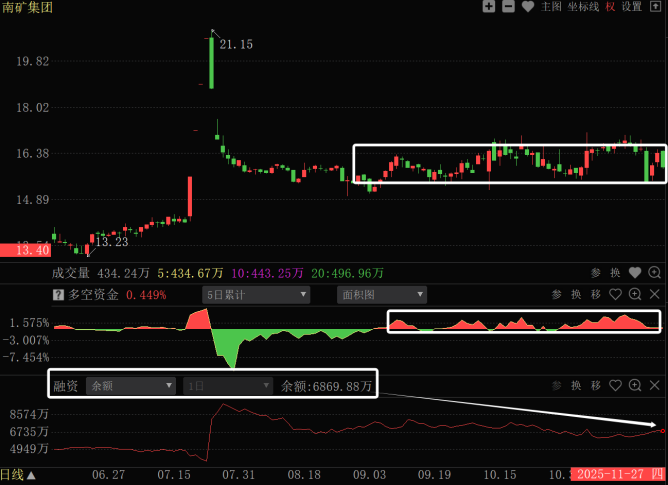Click the magnifier icon in 融资 panel
Image resolution: width=668 pixels, height=485 pixels.
point(655,385)
